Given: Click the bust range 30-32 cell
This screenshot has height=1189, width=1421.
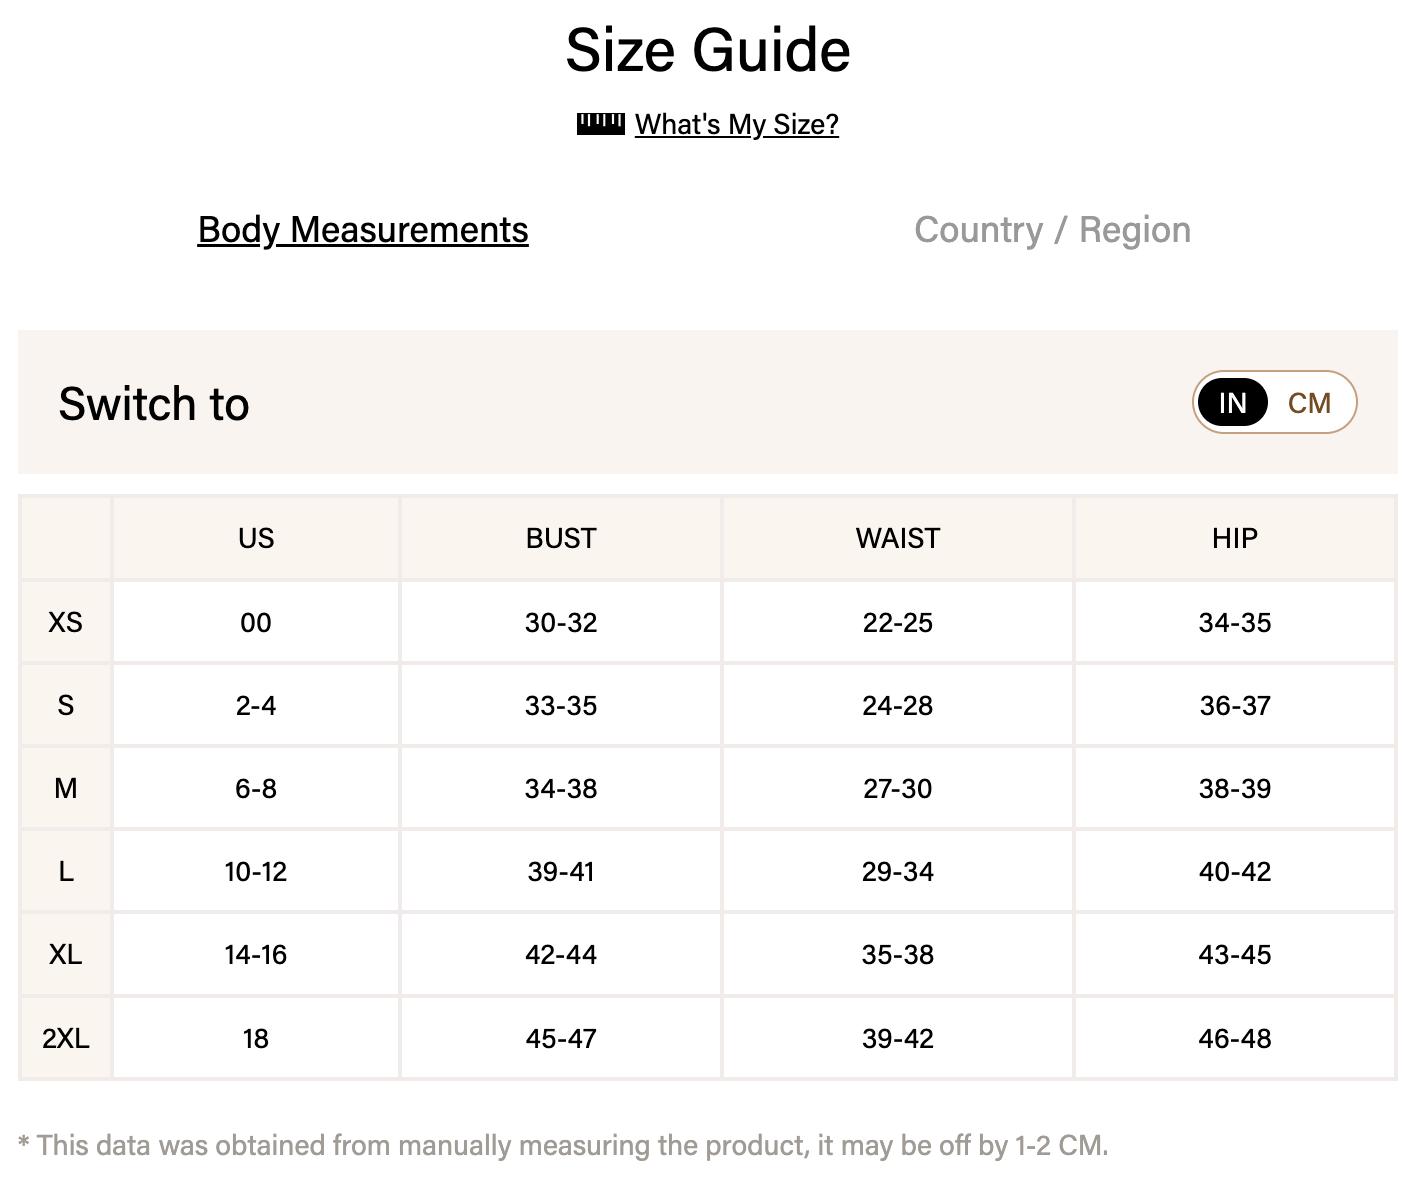Looking at the screenshot, I should click(x=560, y=621).
